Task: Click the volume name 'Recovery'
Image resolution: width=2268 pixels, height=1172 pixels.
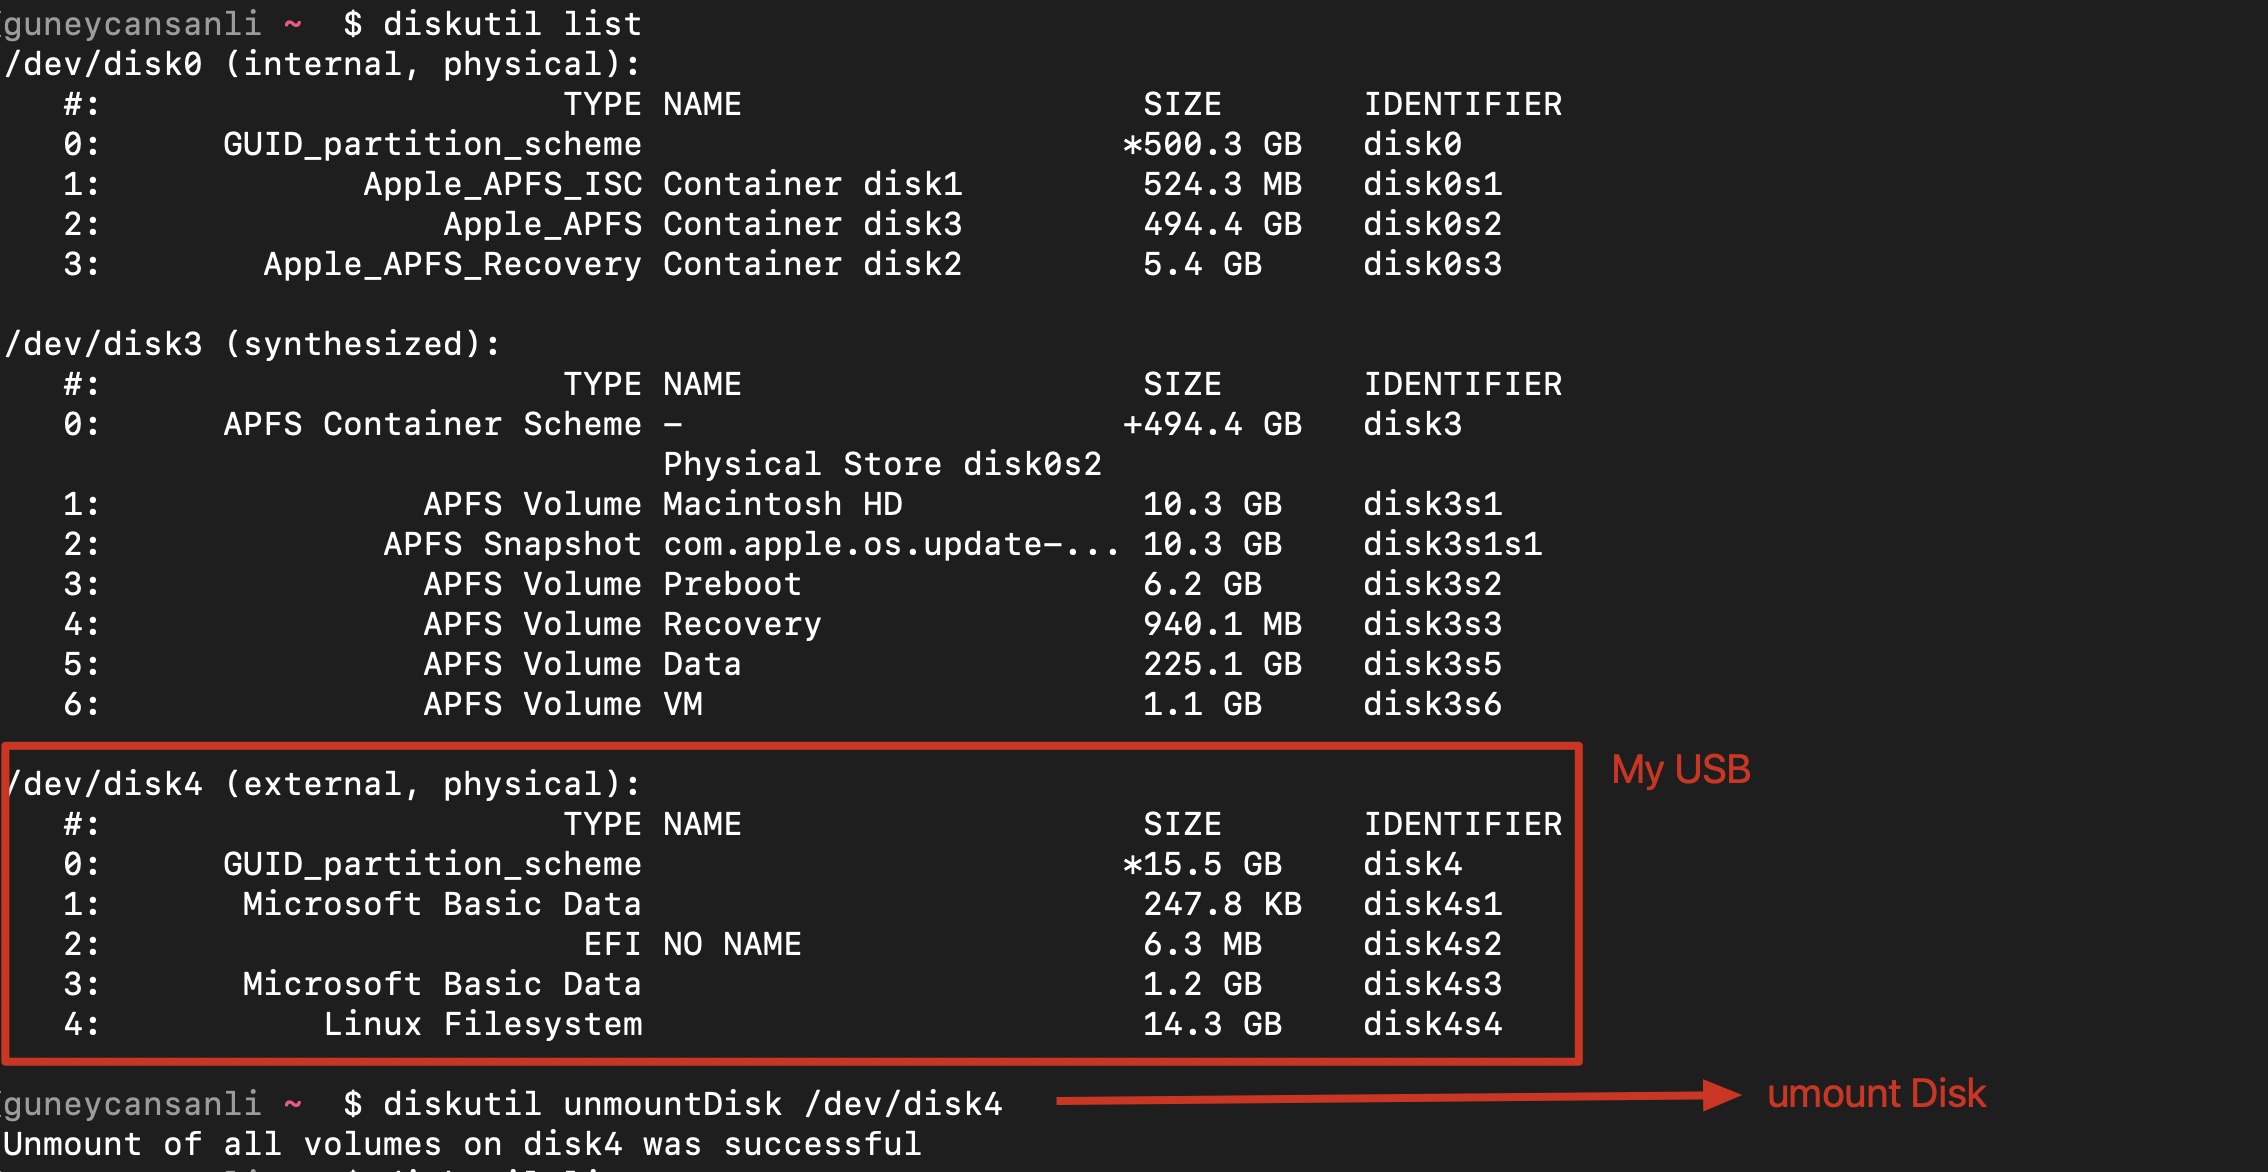Action: click(742, 624)
